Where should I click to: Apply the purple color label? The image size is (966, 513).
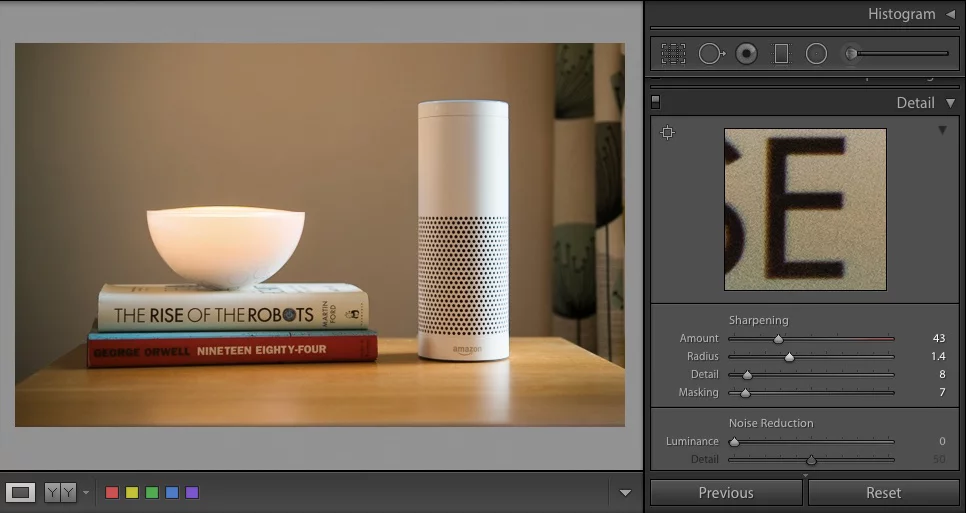pyautogui.click(x=192, y=492)
